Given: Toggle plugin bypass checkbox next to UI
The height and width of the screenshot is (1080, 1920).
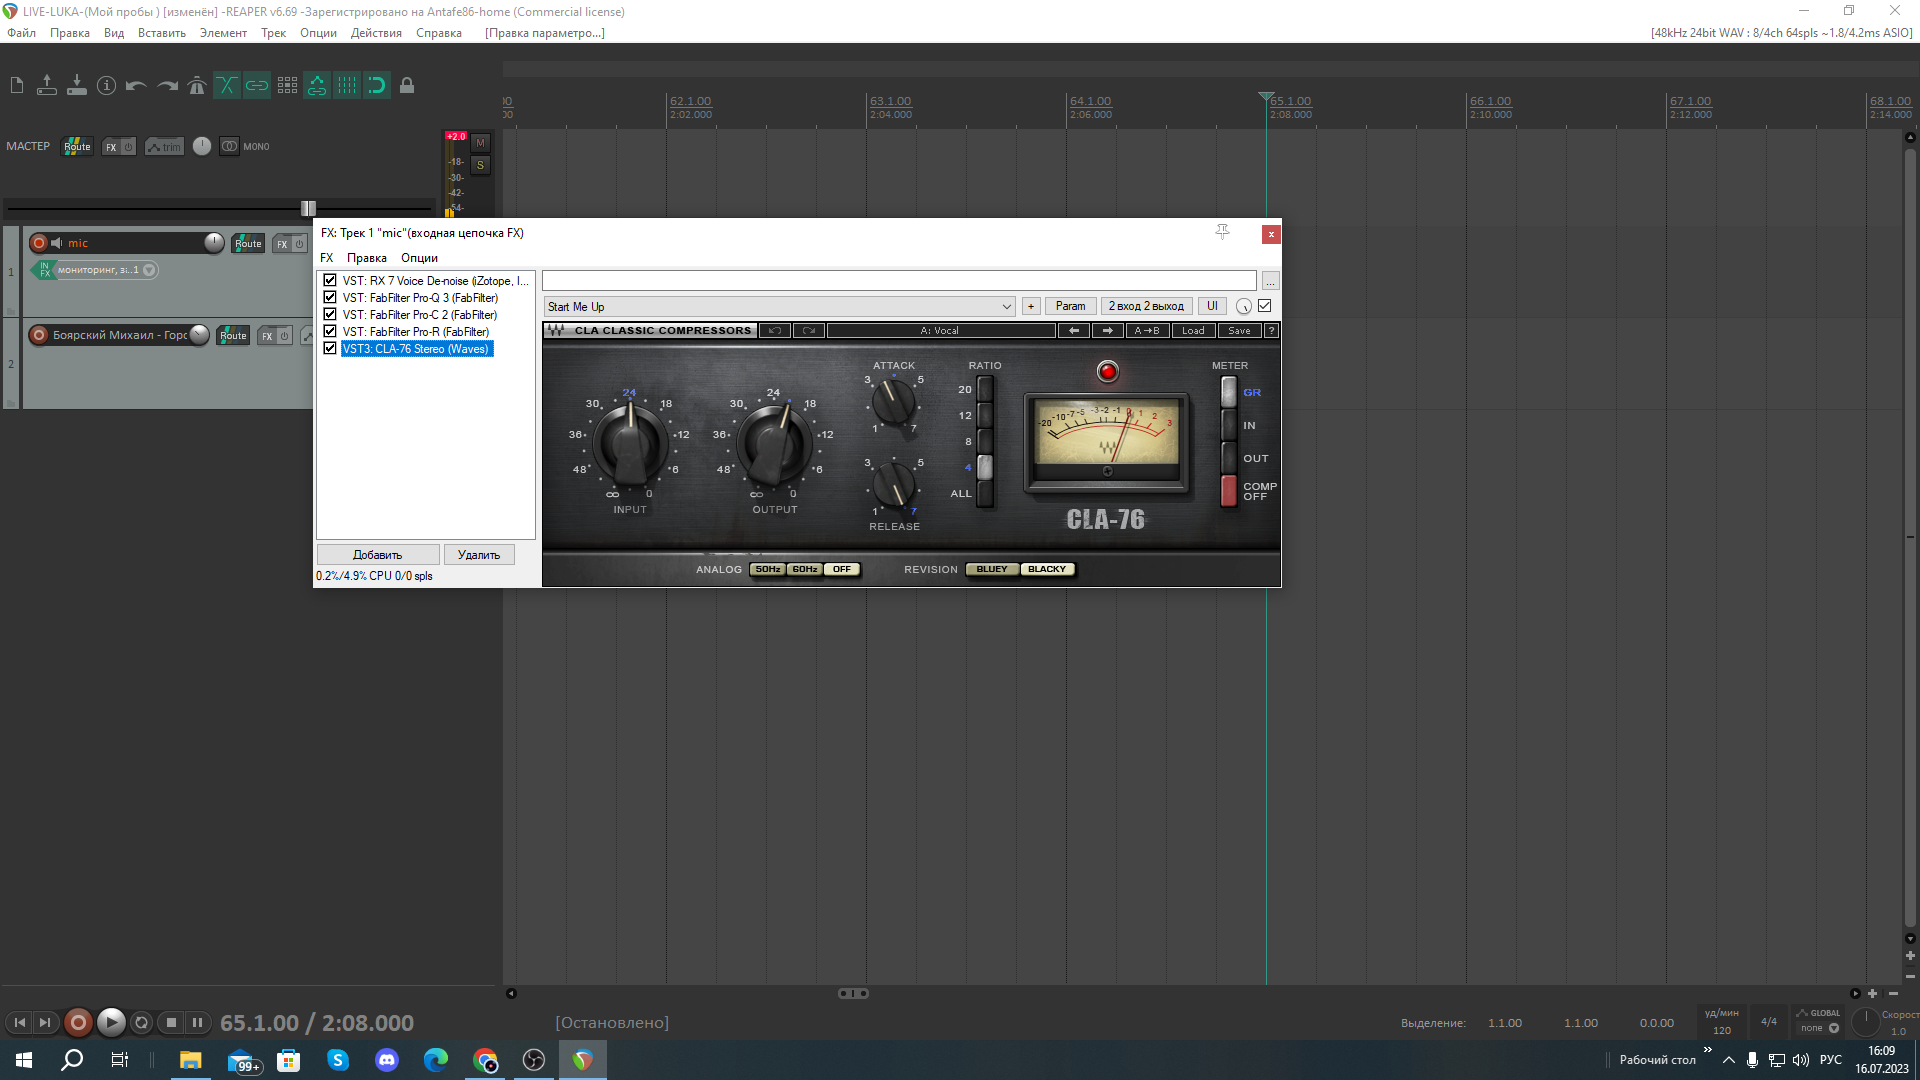Looking at the screenshot, I should [1265, 306].
